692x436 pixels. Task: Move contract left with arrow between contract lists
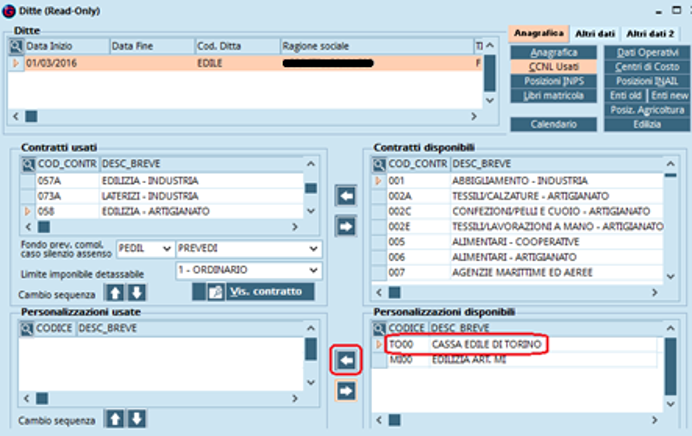point(346,196)
